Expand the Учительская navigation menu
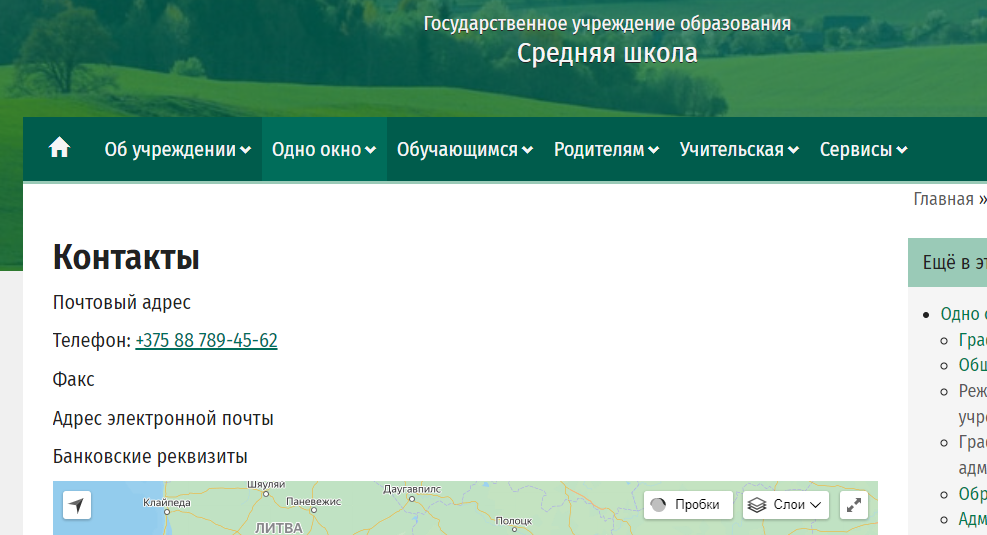Screen dimensions: 987x535 [739, 150]
